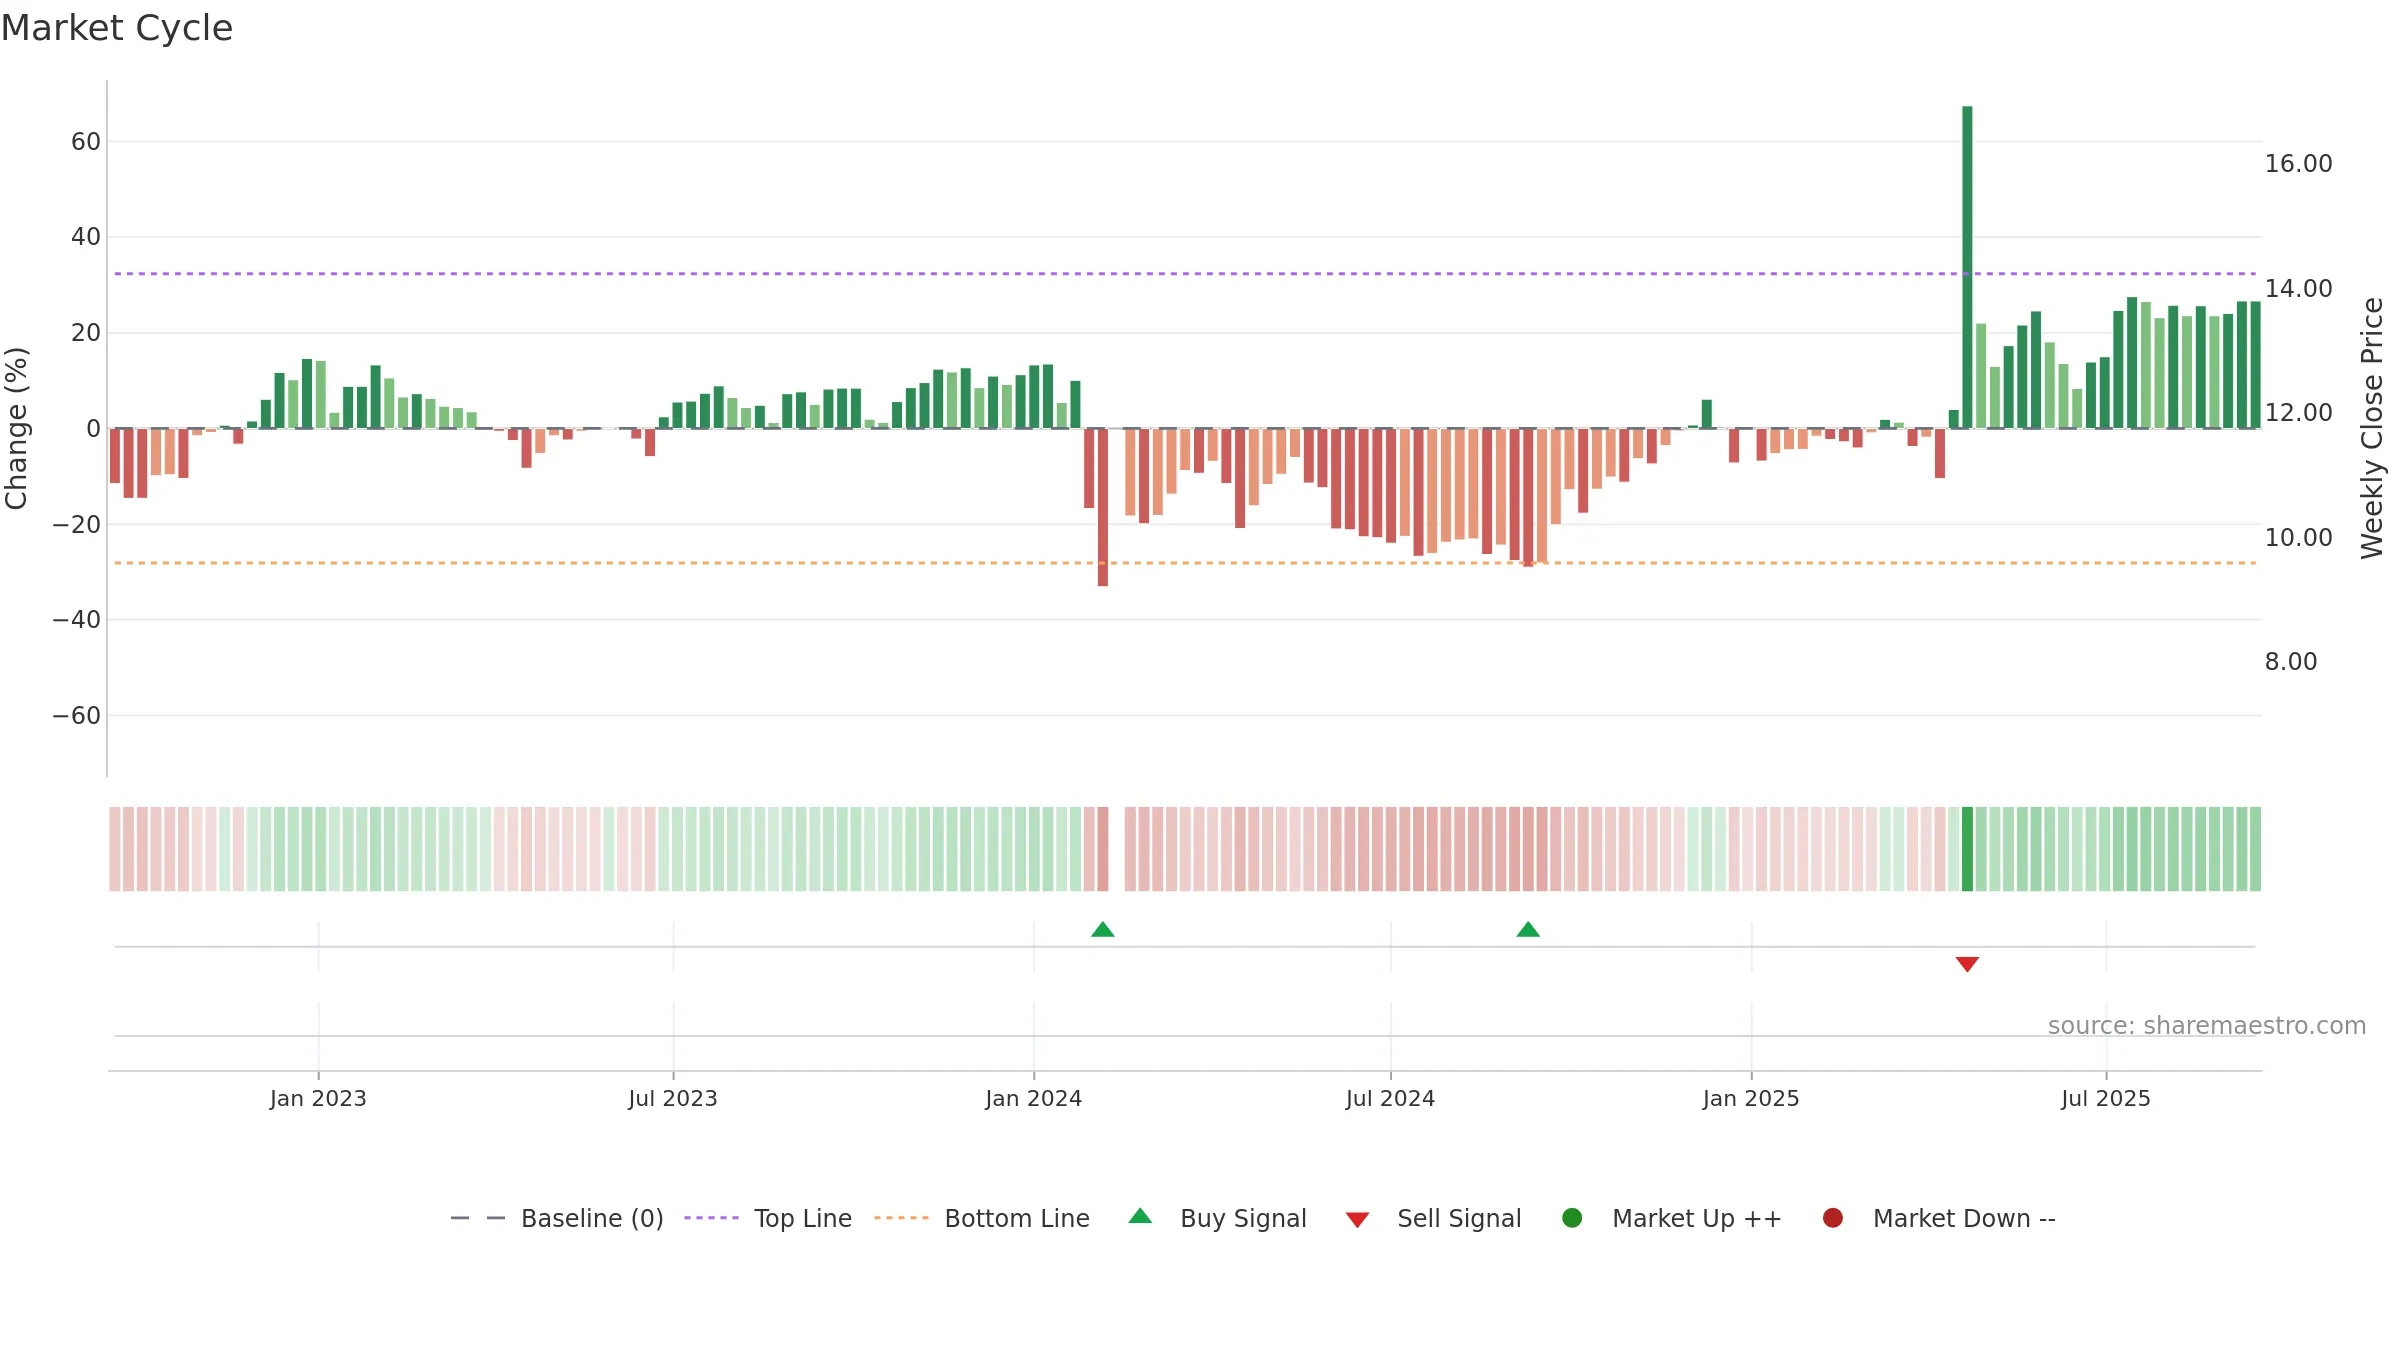Click the source: sharemaestro.com text

pyautogui.click(x=2207, y=1026)
